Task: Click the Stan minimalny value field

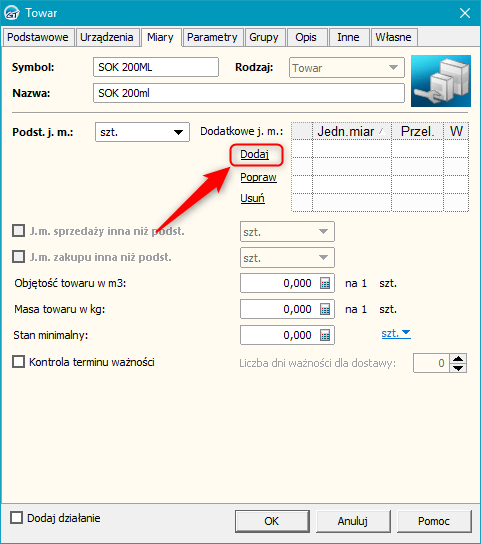Action: click(287, 335)
